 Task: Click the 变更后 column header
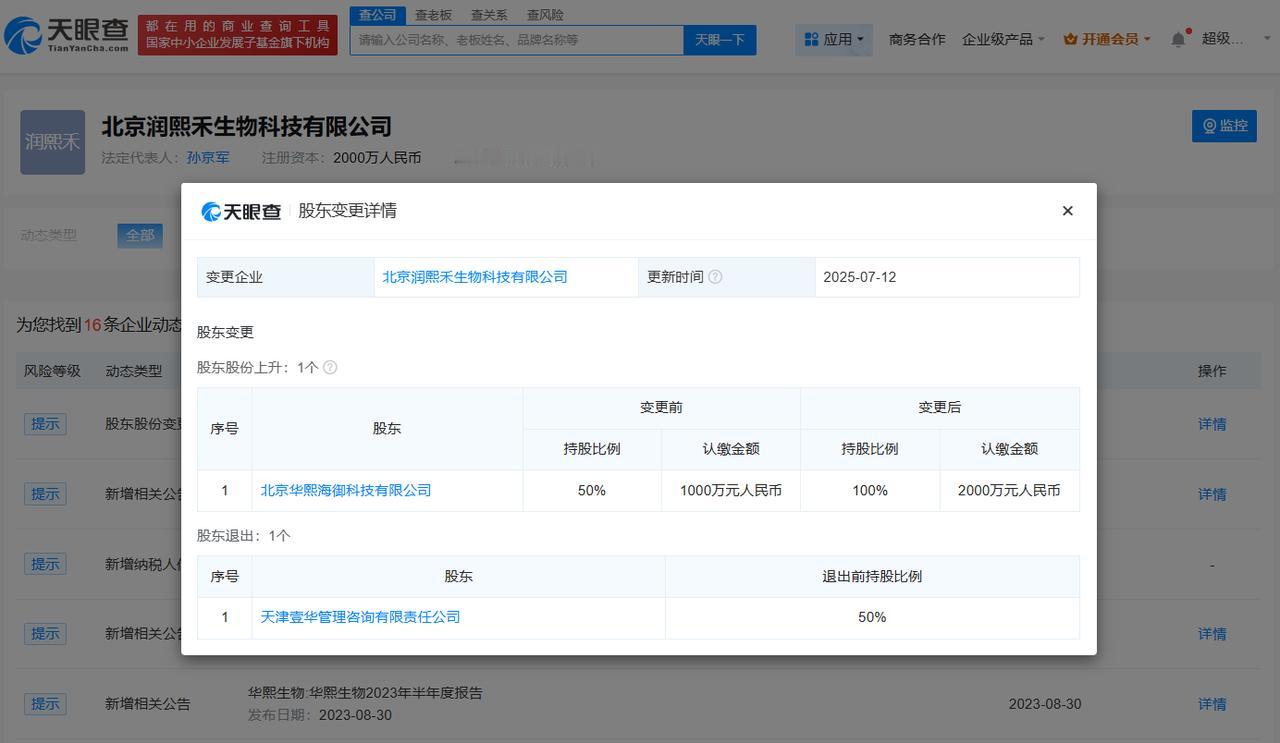pos(940,408)
